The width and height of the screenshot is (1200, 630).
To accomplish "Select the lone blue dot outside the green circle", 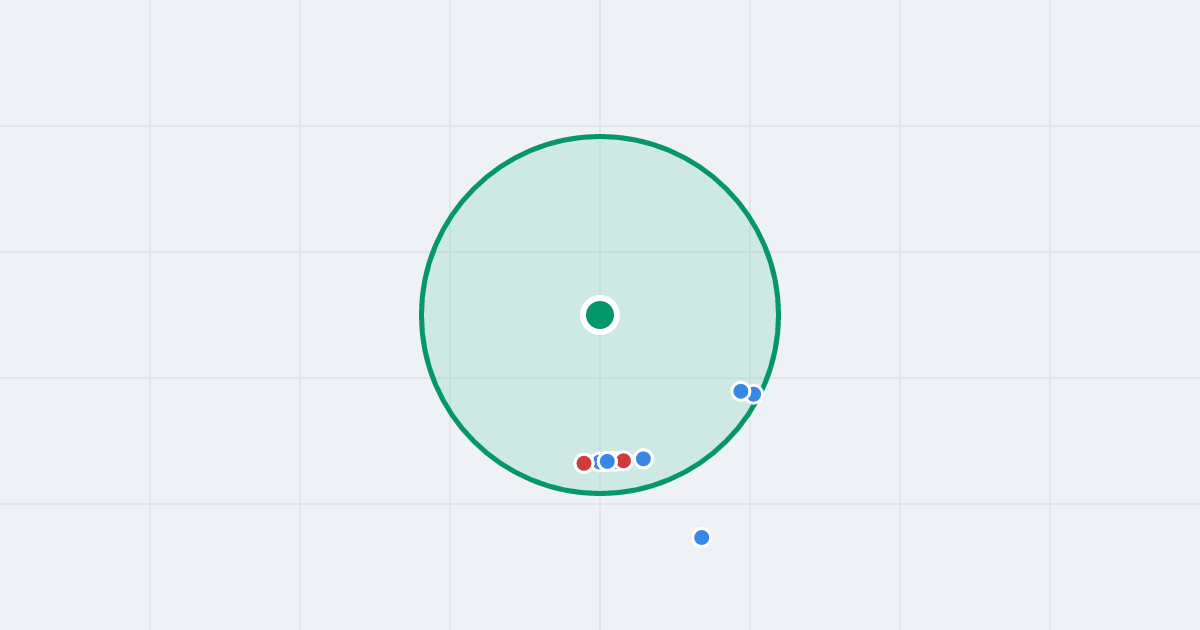I will (x=702, y=537).
